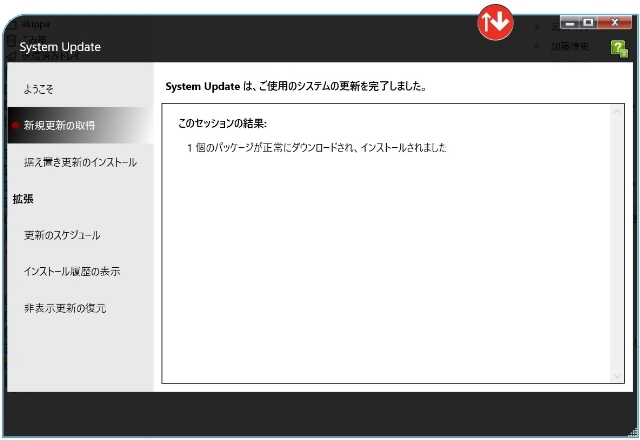Viewport: 640px width, 440px height.
Task: Click the 拡張 section heading
Action: [x=23, y=199]
